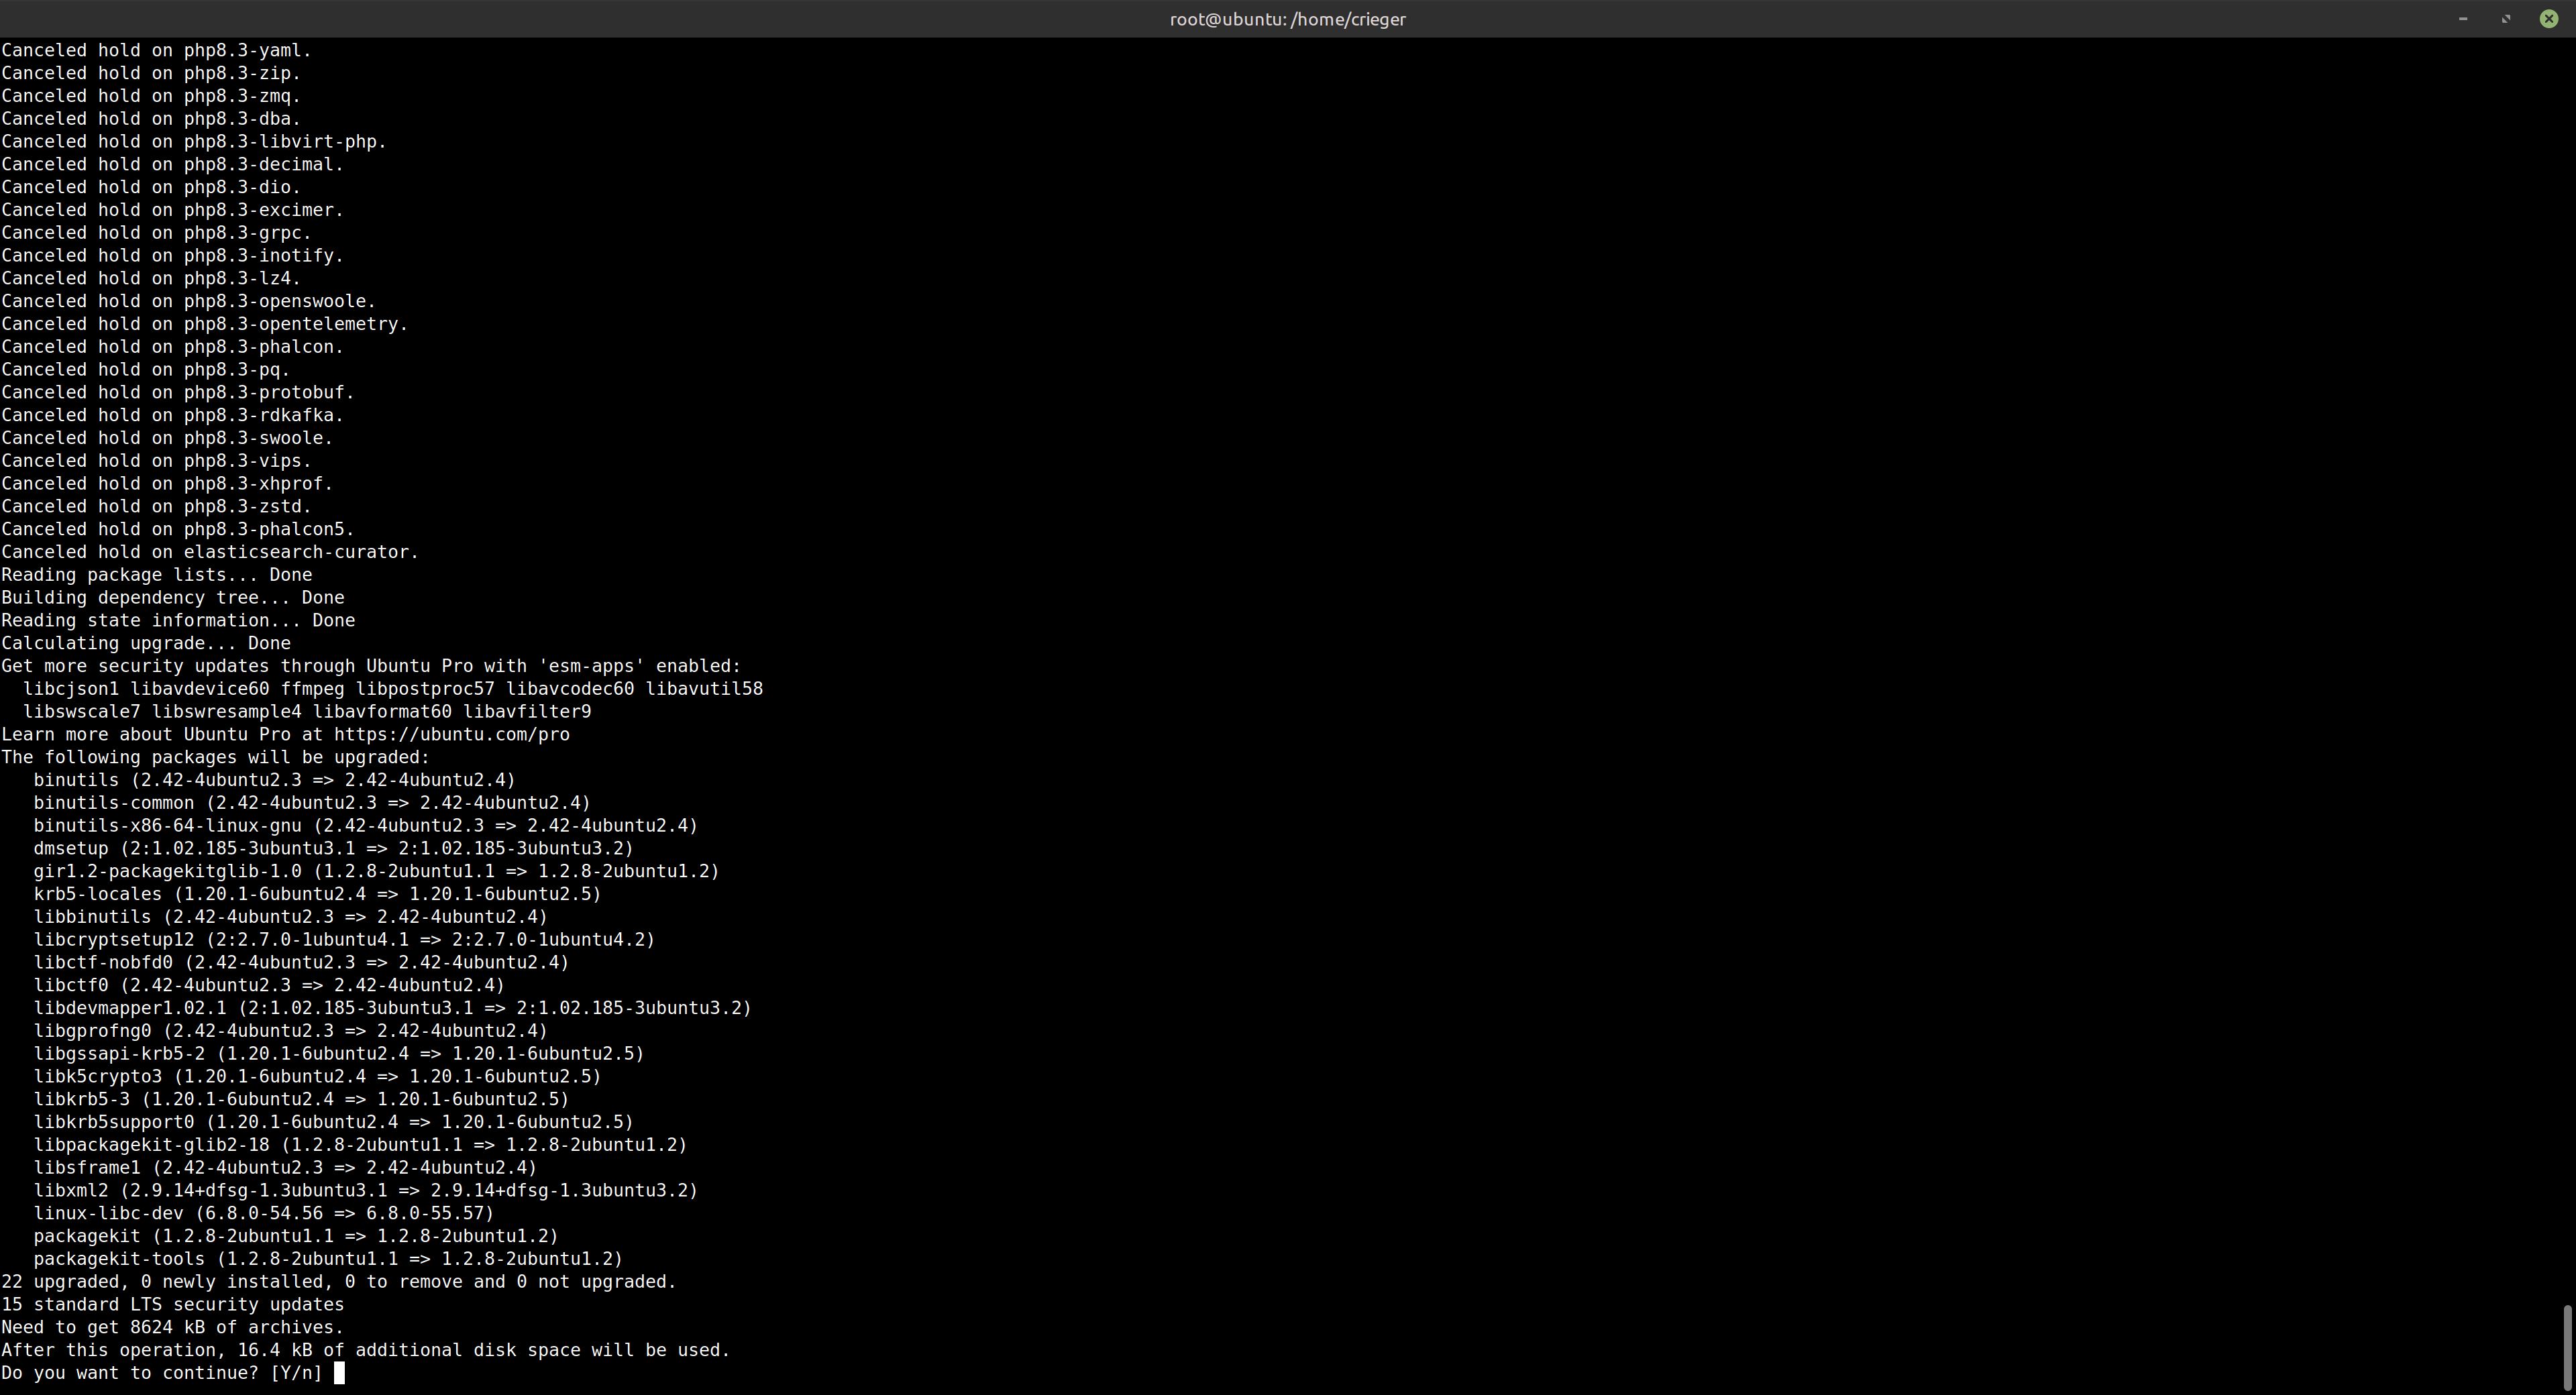Click the line starting with 'libswscale7 libswresample4'

(x=307, y=711)
